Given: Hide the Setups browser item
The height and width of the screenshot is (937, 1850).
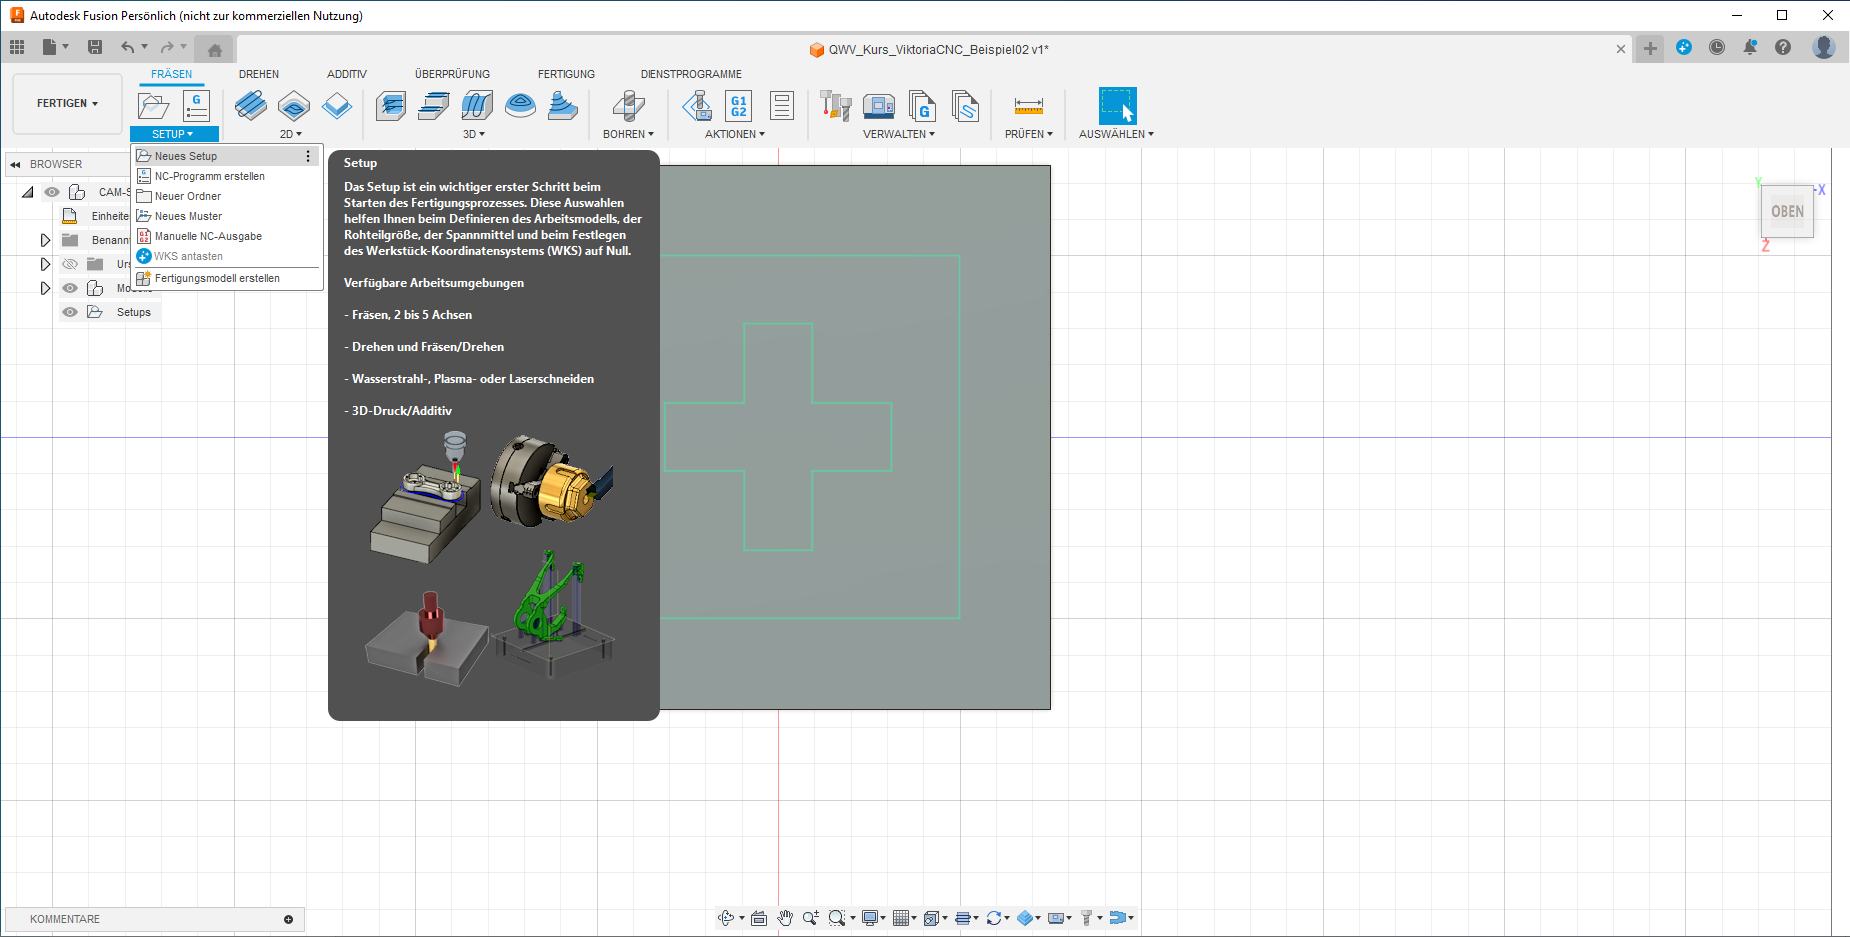Looking at the screenshot, I should click(x=70, y=312).
